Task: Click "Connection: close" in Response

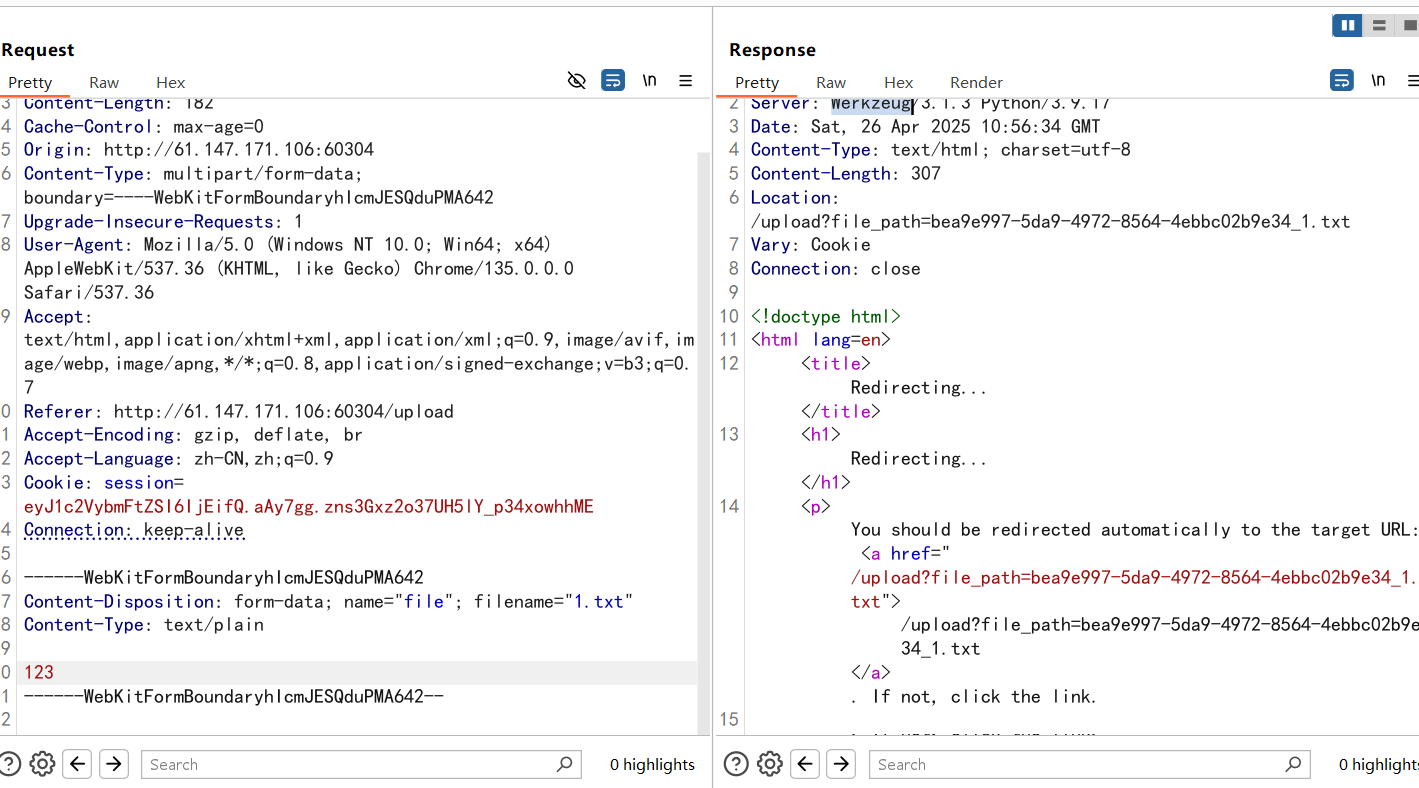Action: (x=836, y=268)
